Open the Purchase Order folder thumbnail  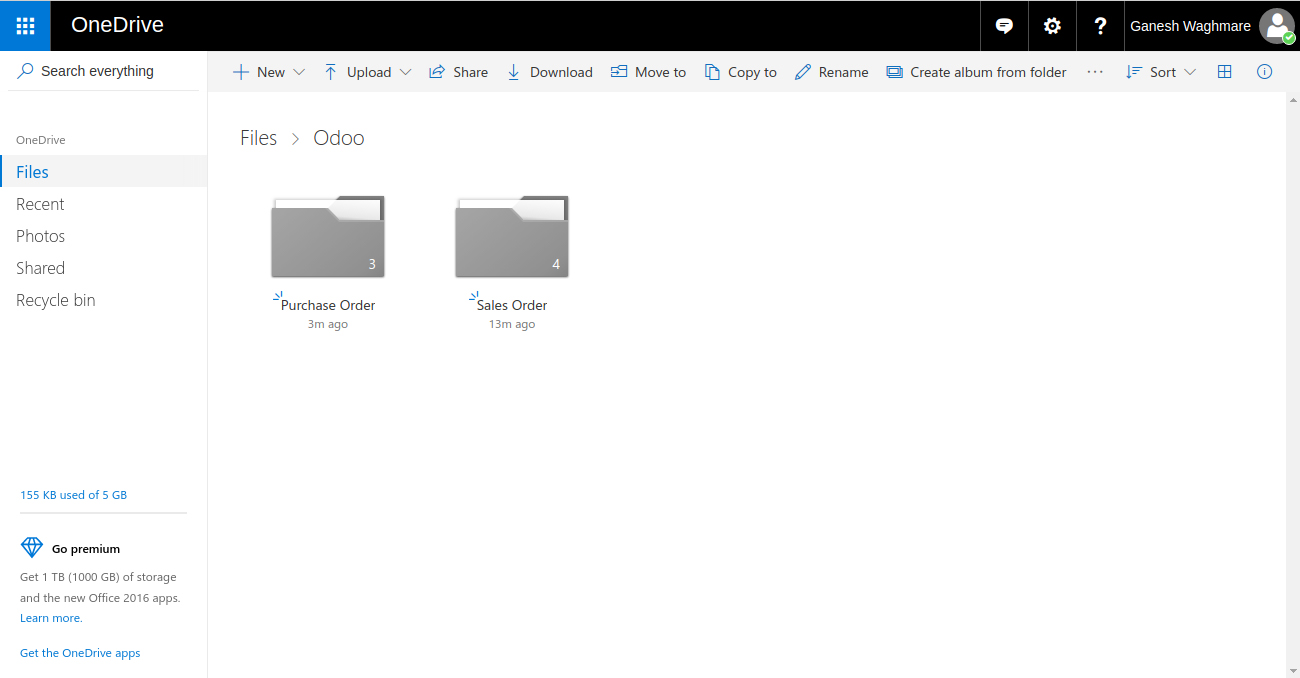[328, 237]
